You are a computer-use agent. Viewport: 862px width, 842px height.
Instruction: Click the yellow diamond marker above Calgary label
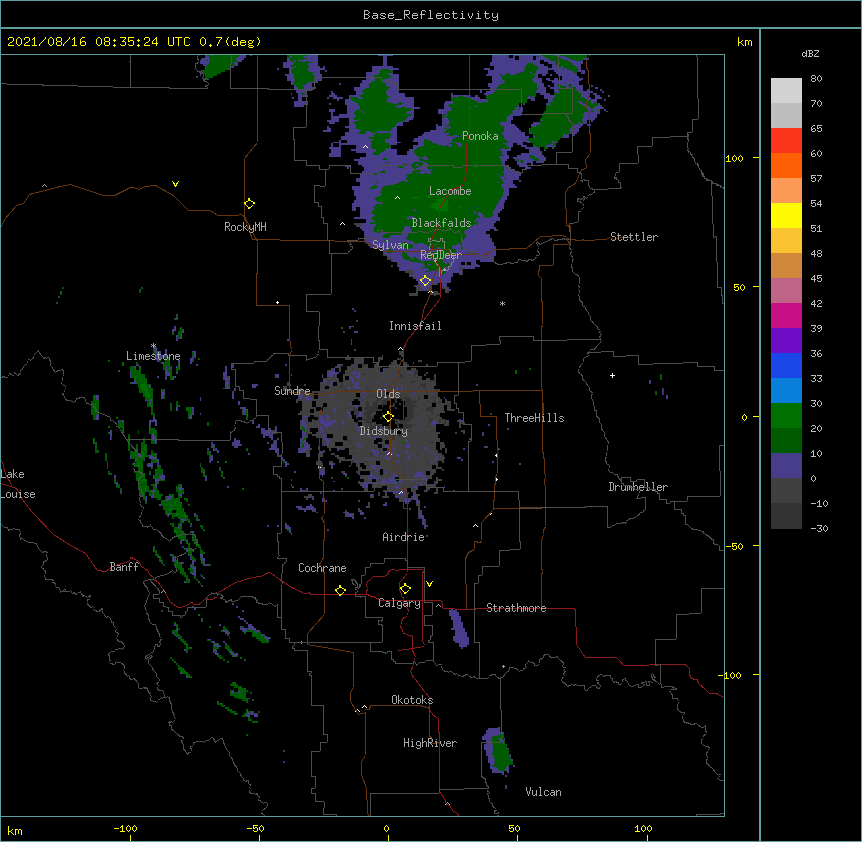click(405, 589)
